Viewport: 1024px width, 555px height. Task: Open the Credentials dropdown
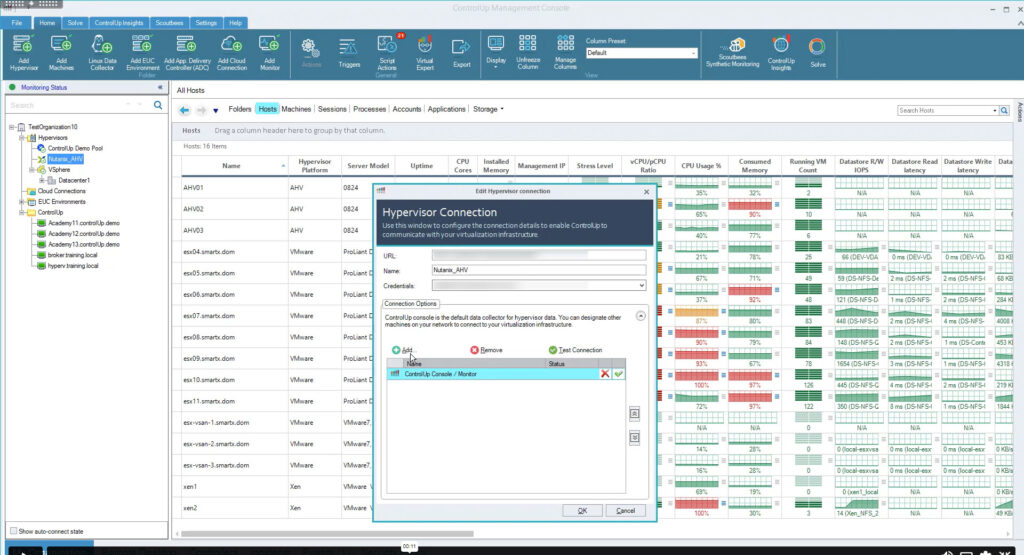pyautogui.click(x=640, y=285)
